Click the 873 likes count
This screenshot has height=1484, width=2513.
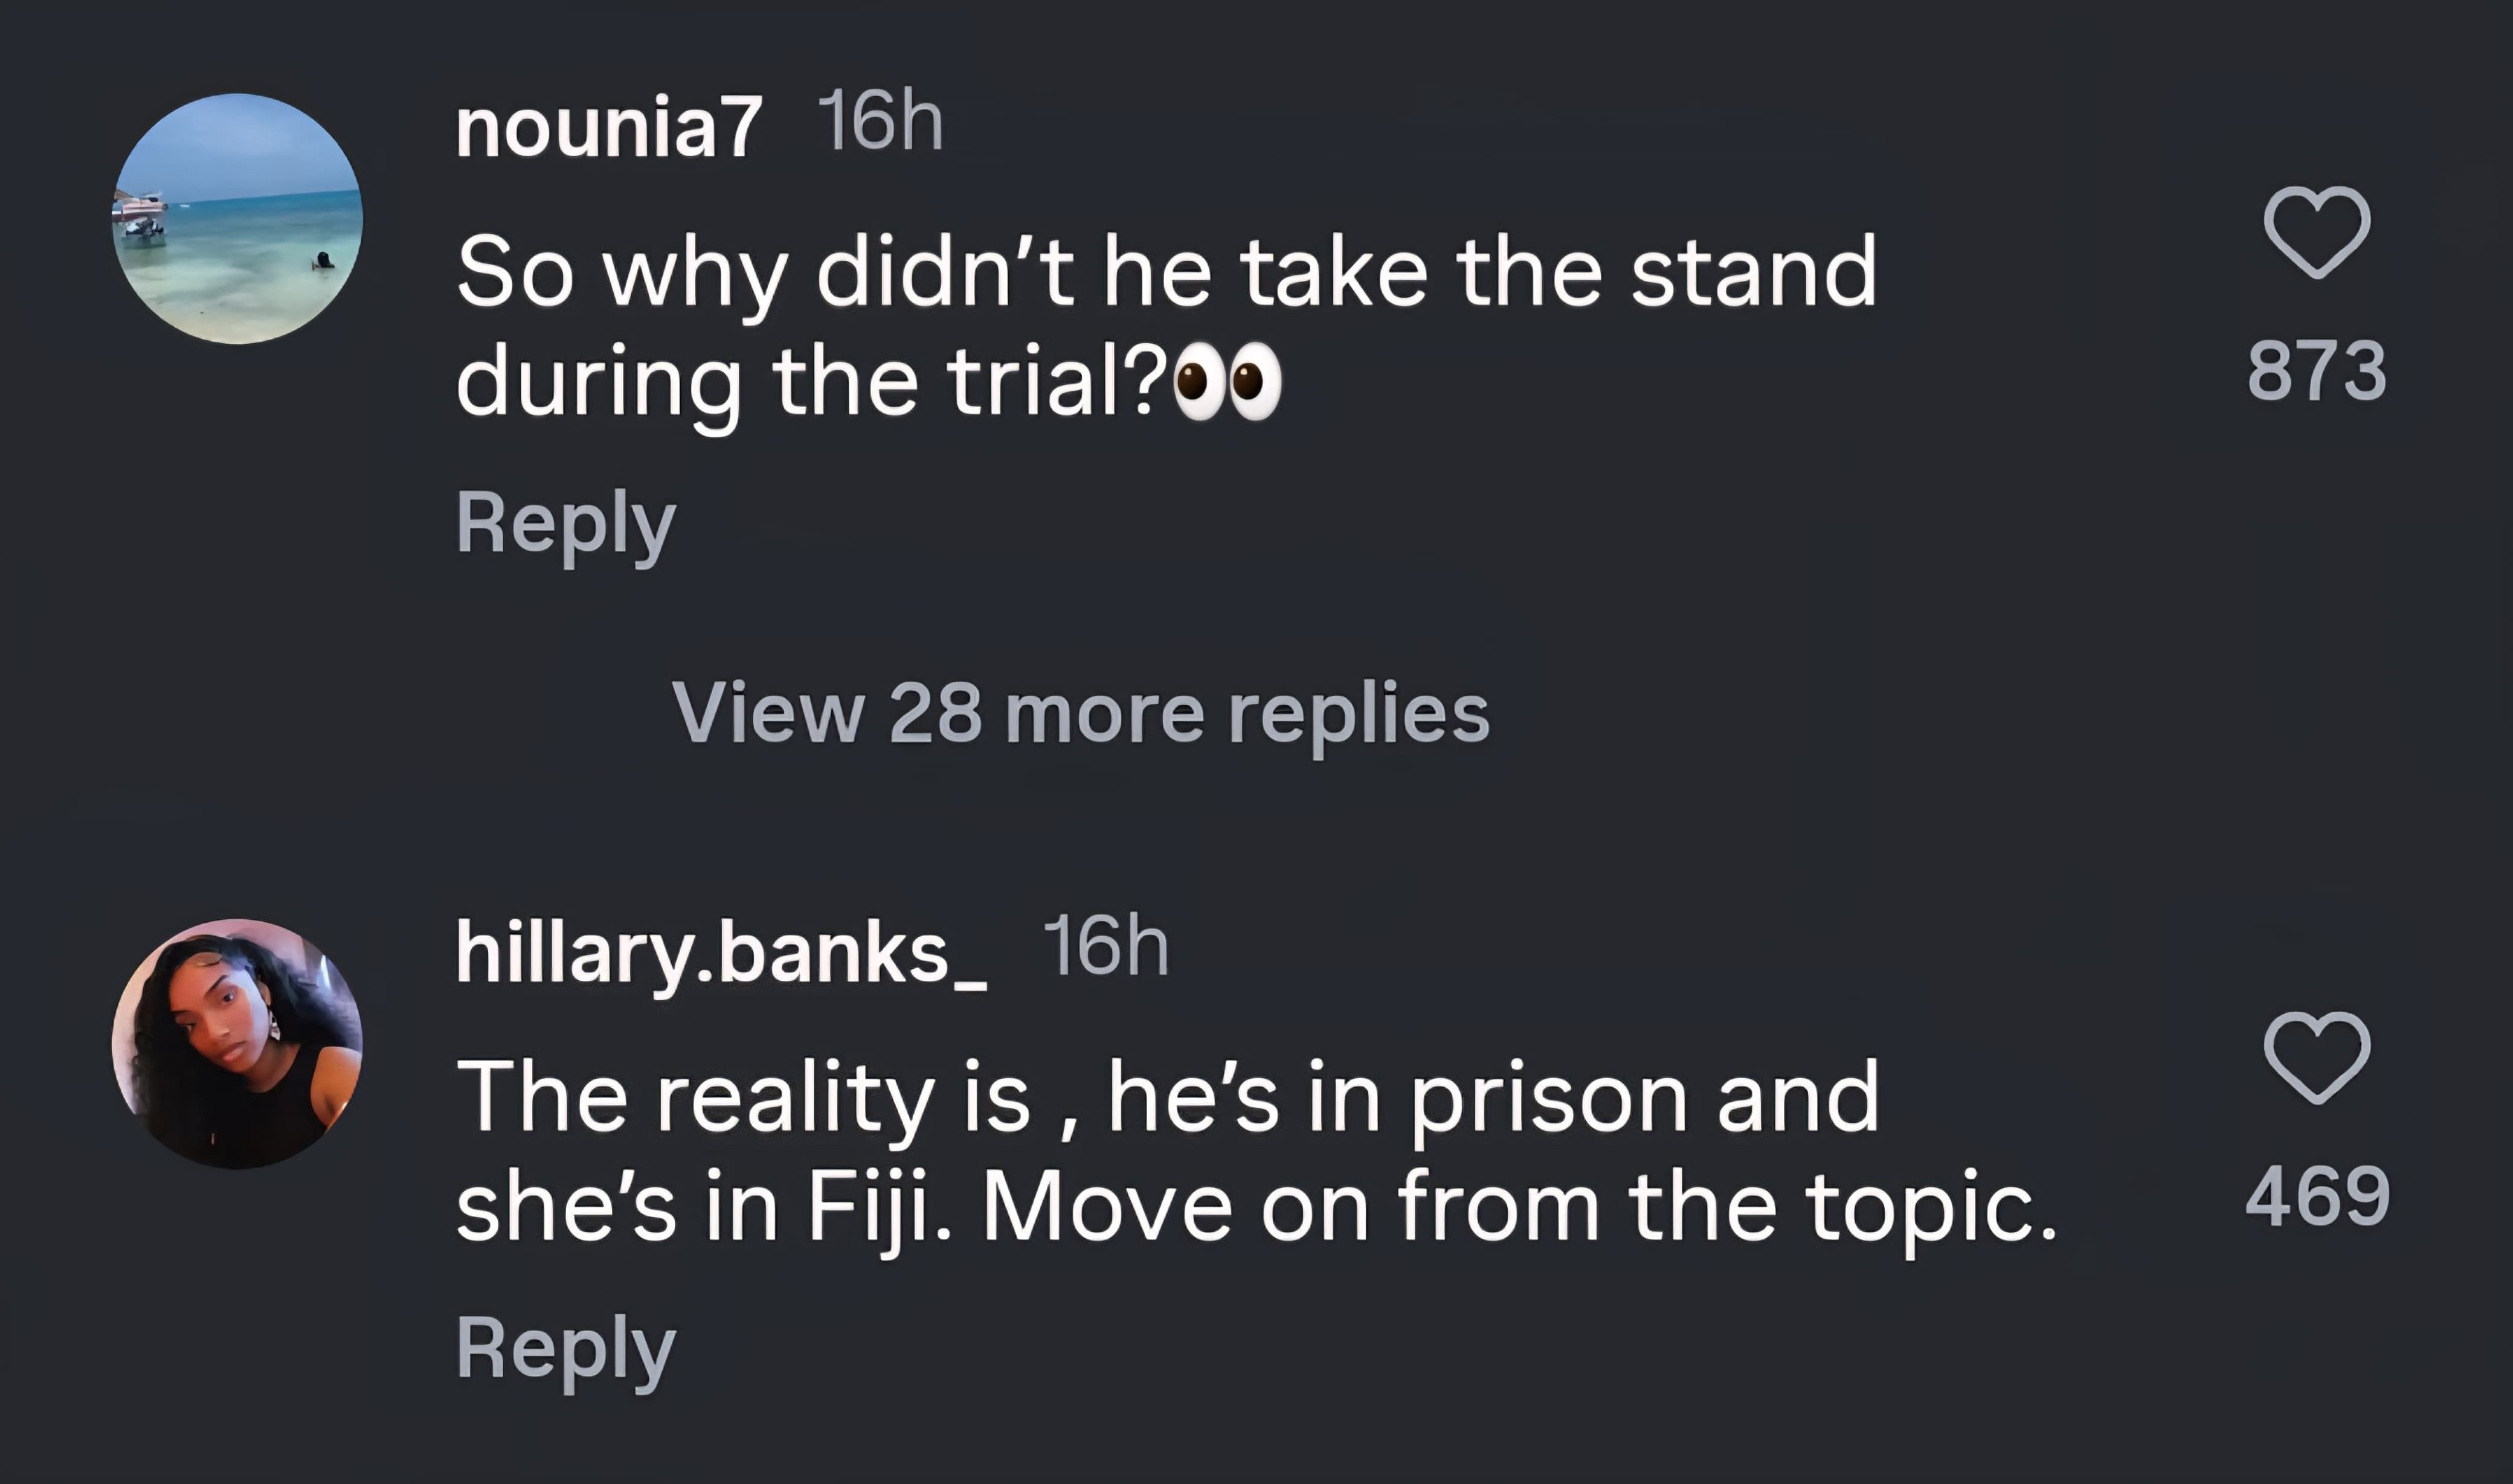pos(2316,371)
